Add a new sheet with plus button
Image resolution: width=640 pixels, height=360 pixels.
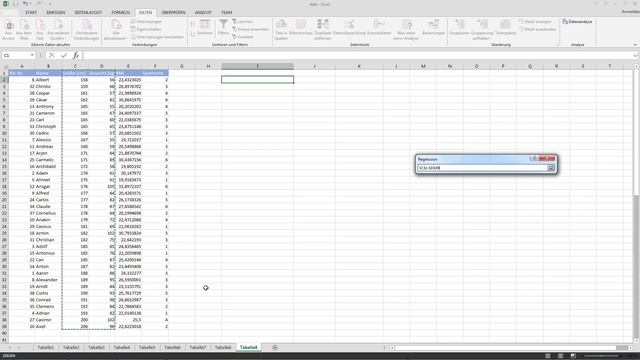tap(275, 347)
